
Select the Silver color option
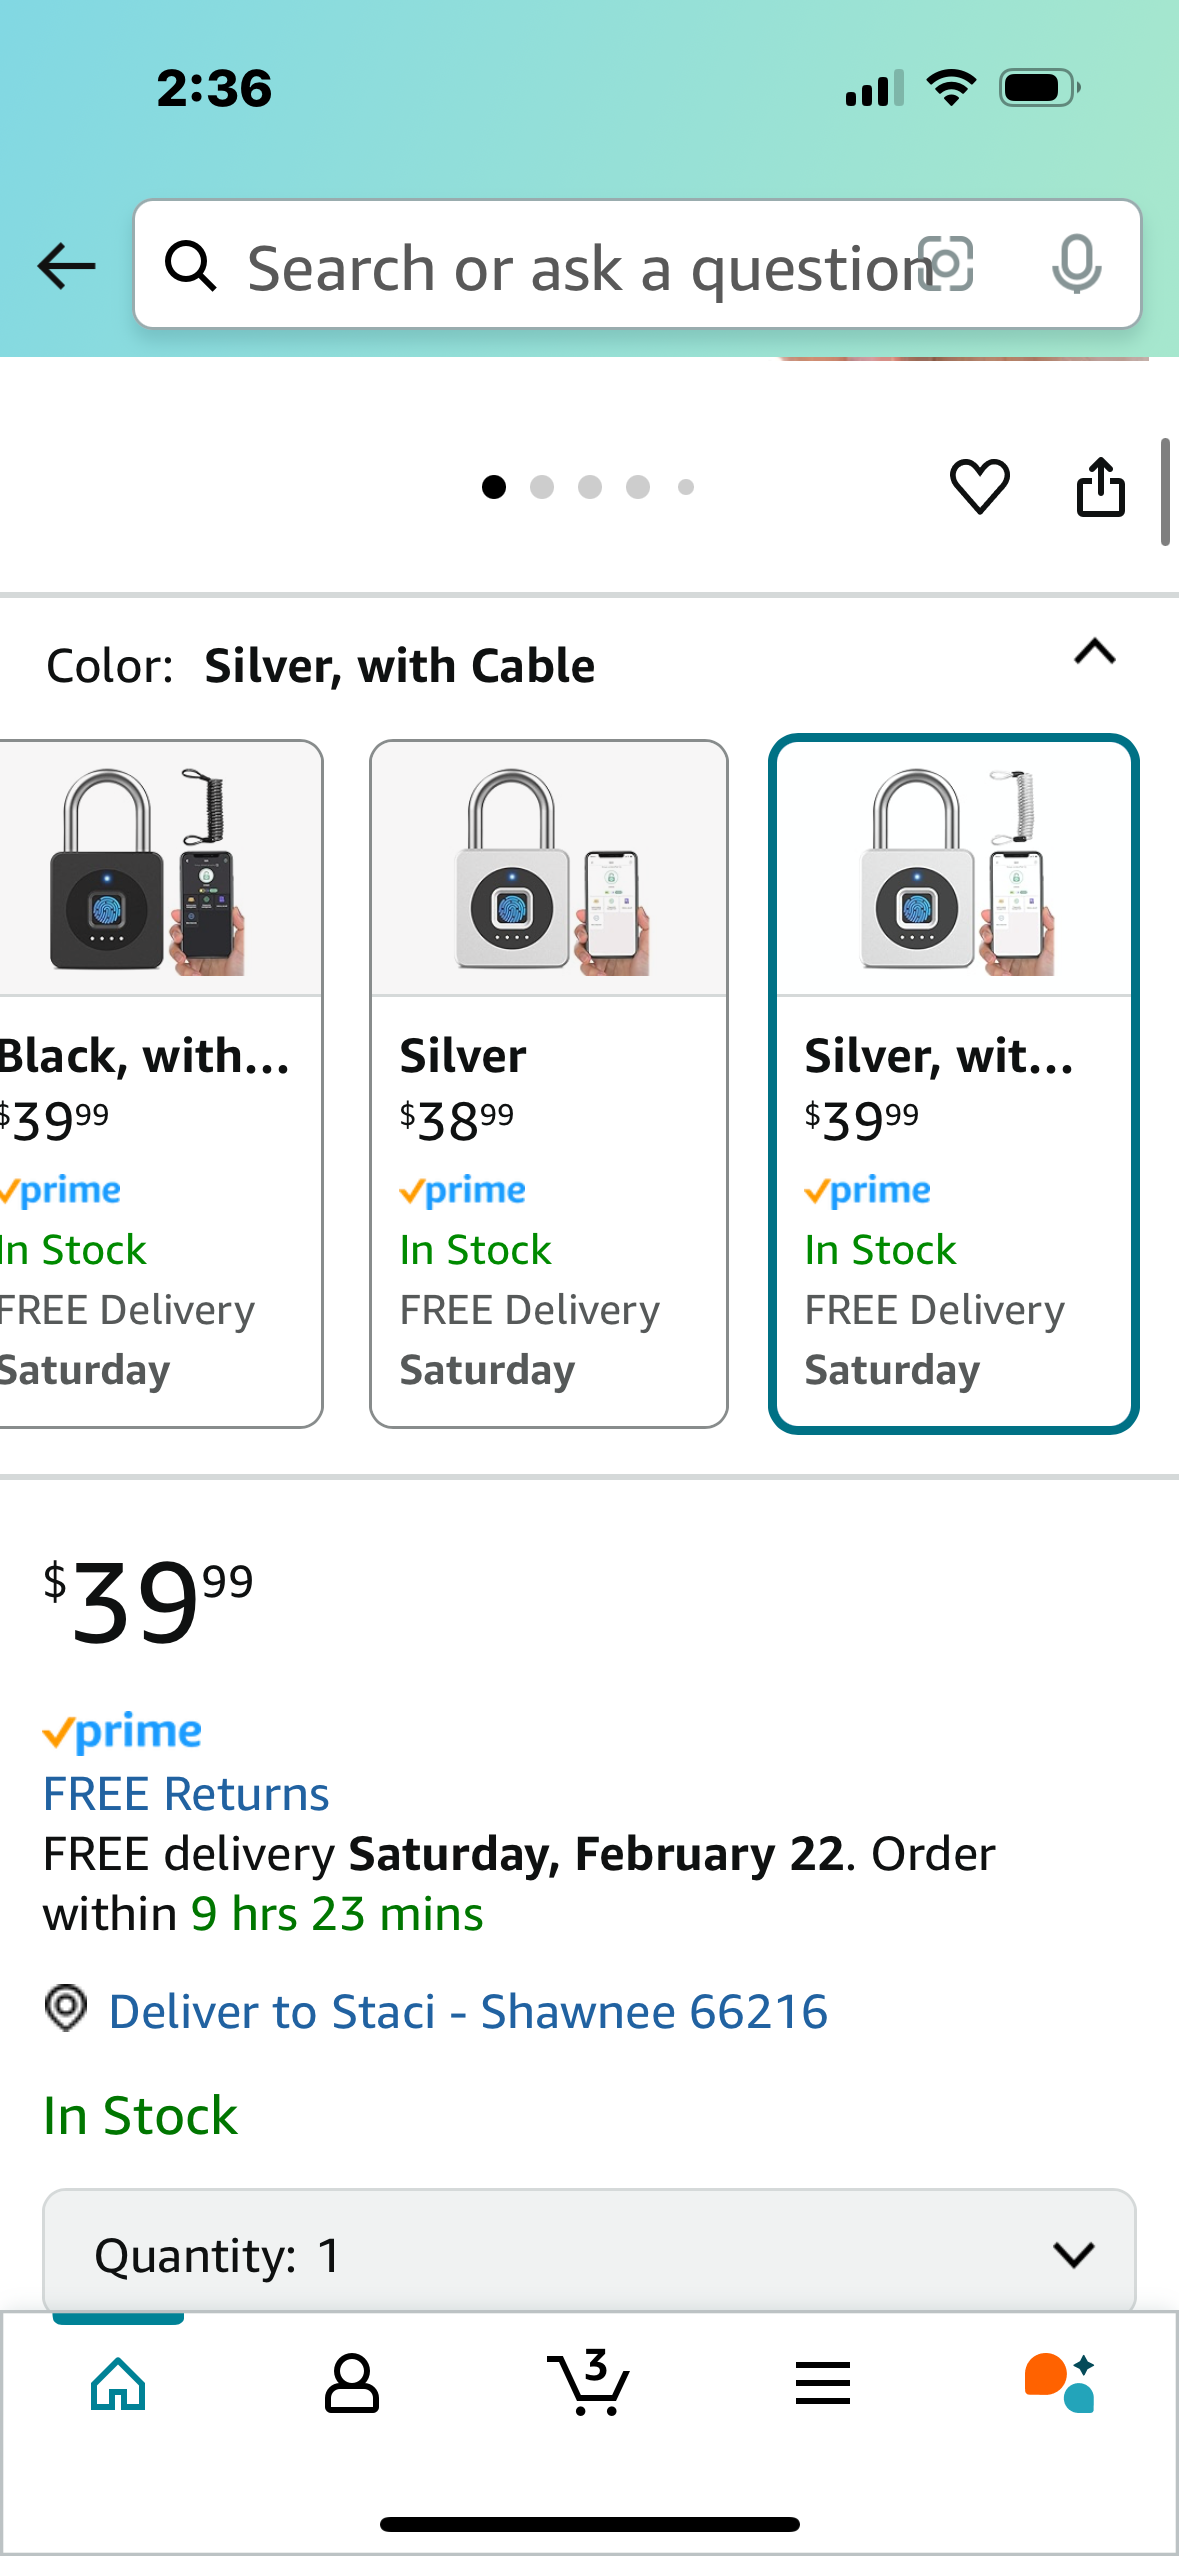click(x=548, y=1083)
